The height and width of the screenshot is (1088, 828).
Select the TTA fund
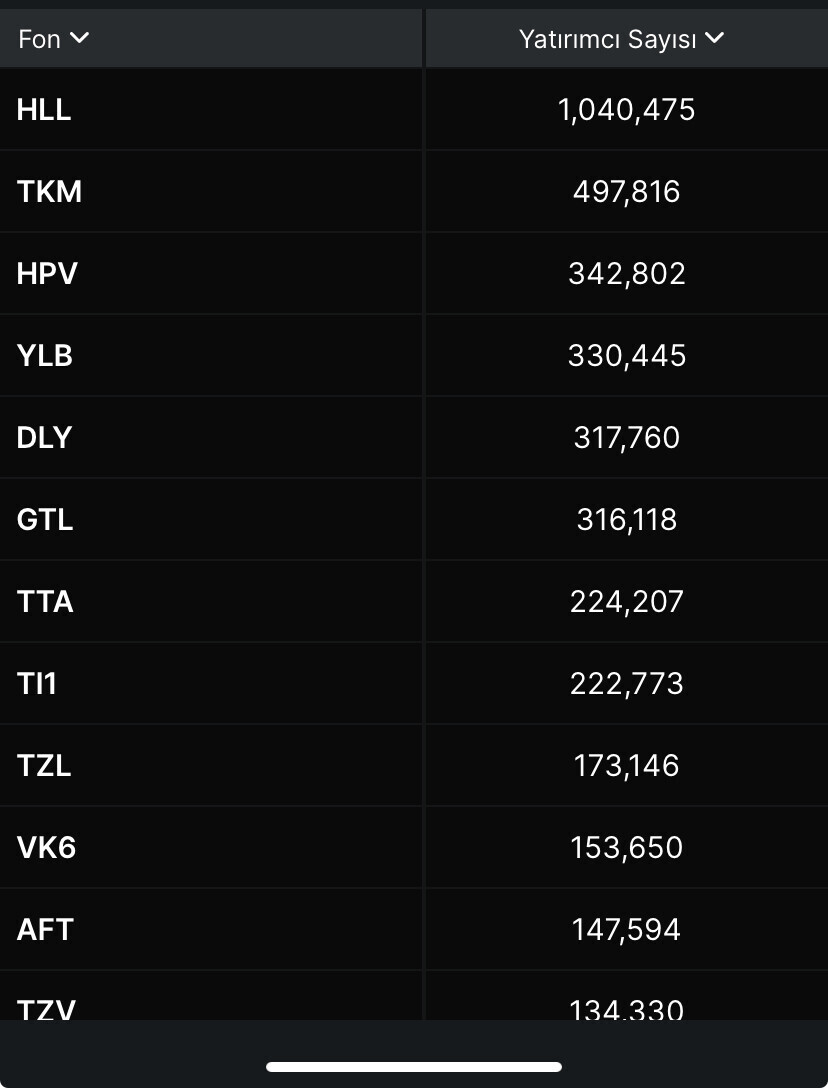pyautogui.click(x=45, y=602)
